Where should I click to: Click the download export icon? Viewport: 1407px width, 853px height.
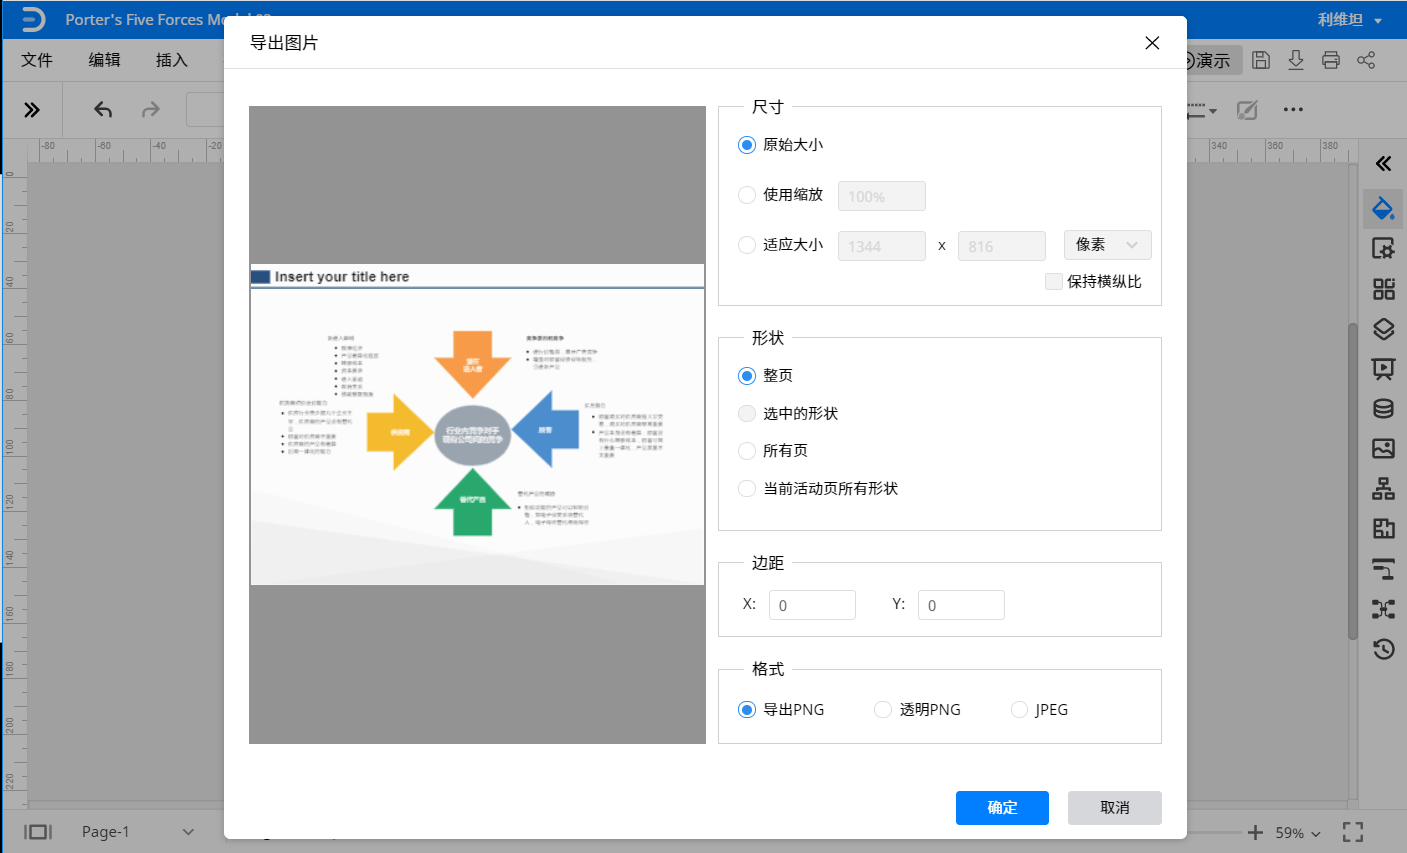1296,60
